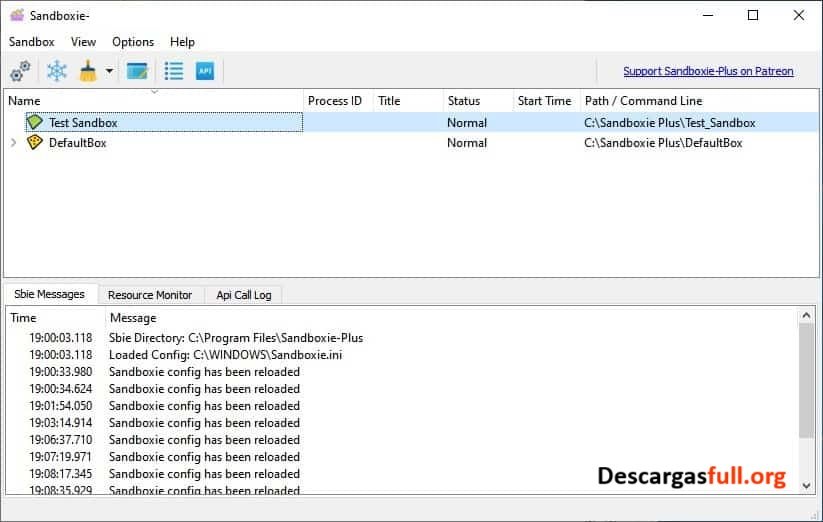The height and width of the screenshot is (522, 823).
Task: Maximize the Sandboxie window
Action: pyautogui.click(x=753, y=15)
